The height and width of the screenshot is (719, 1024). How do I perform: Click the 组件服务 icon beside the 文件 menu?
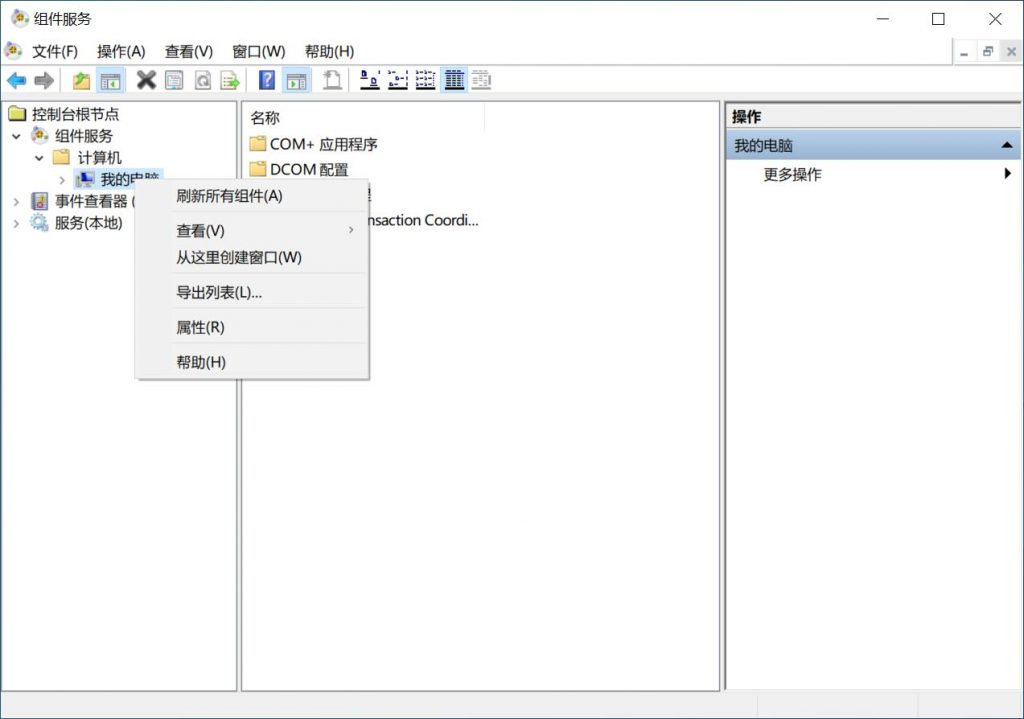[13, 50]
